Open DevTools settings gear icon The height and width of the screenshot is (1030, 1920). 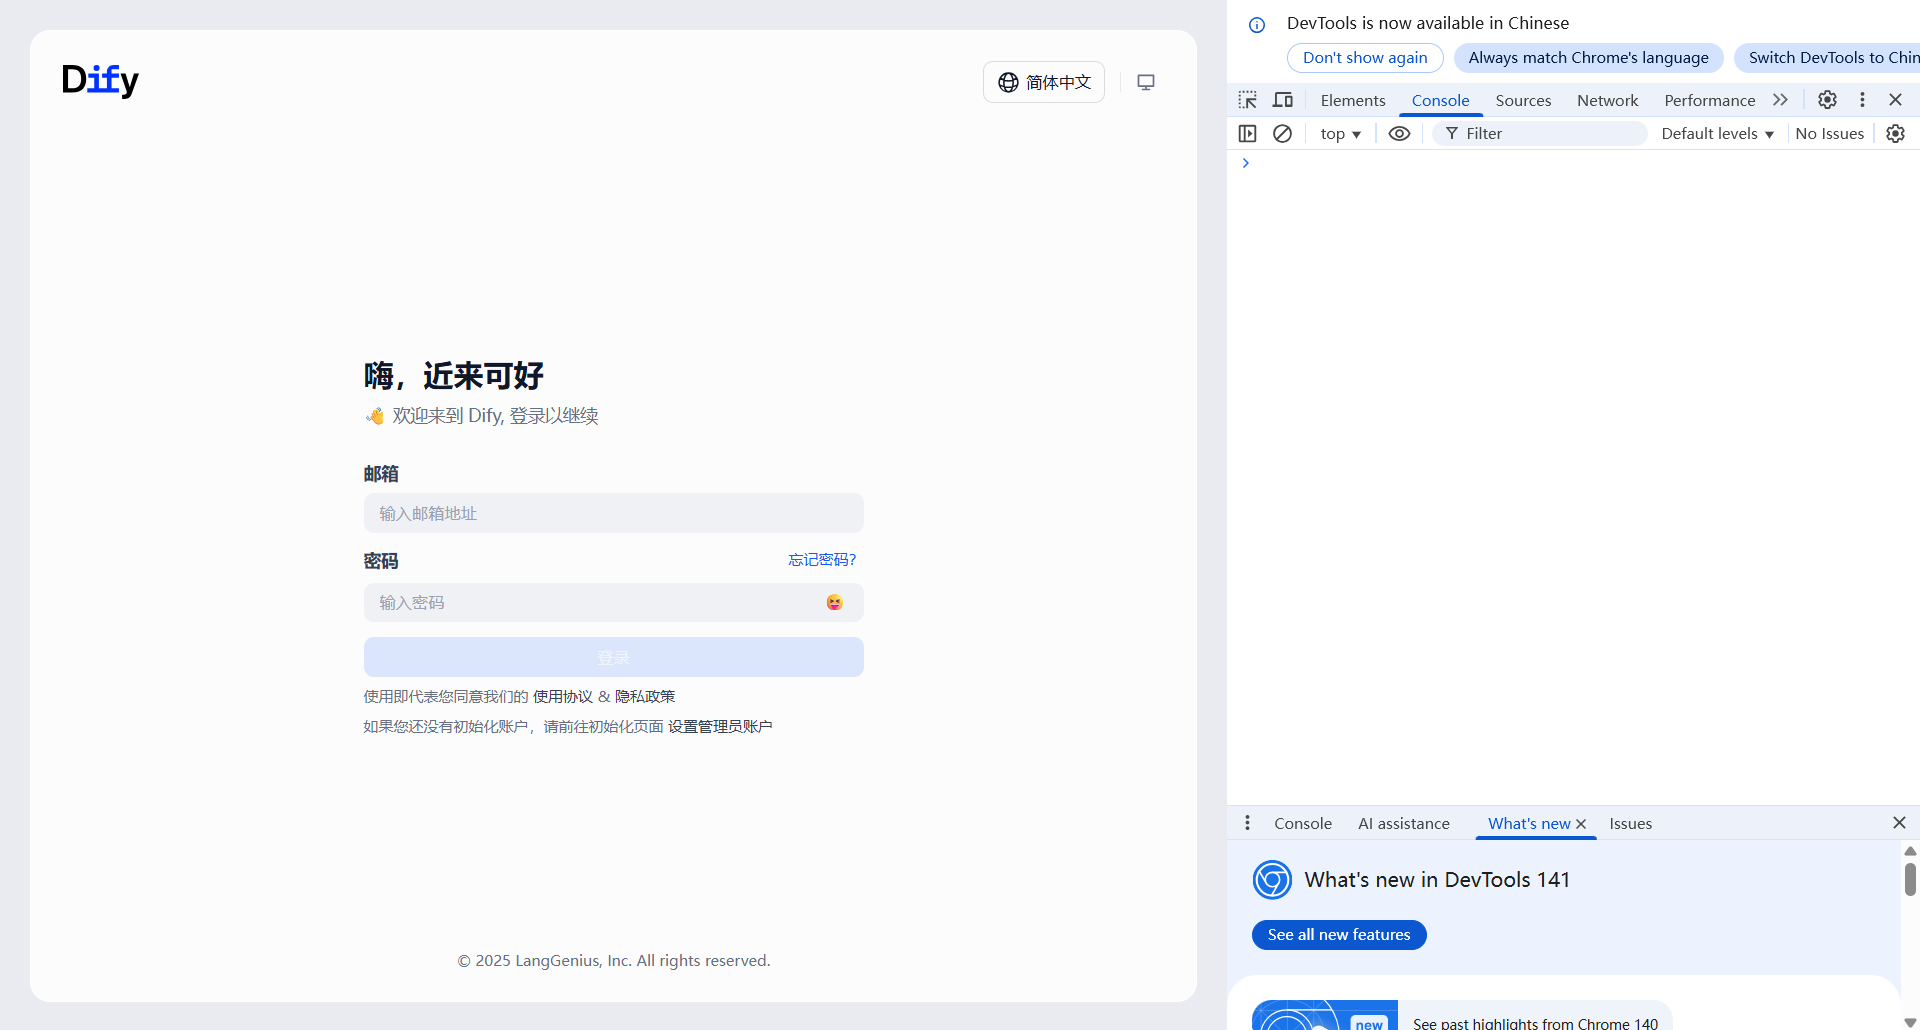1827,100
